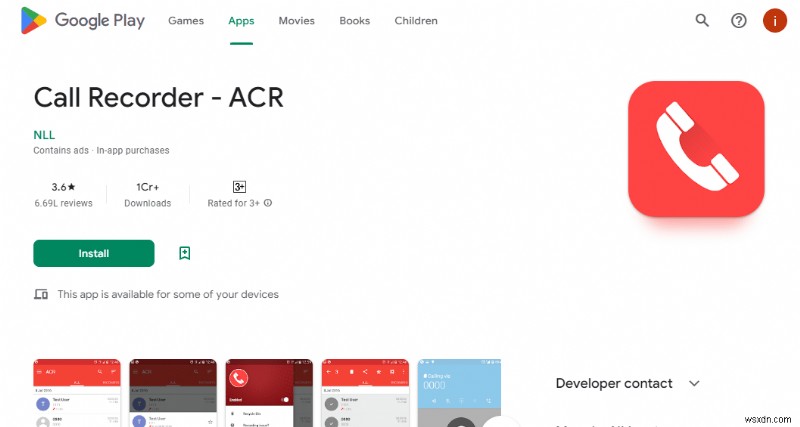800x427 pixels.
Task: Select the Apps tab
Action: tap(241, 21)
